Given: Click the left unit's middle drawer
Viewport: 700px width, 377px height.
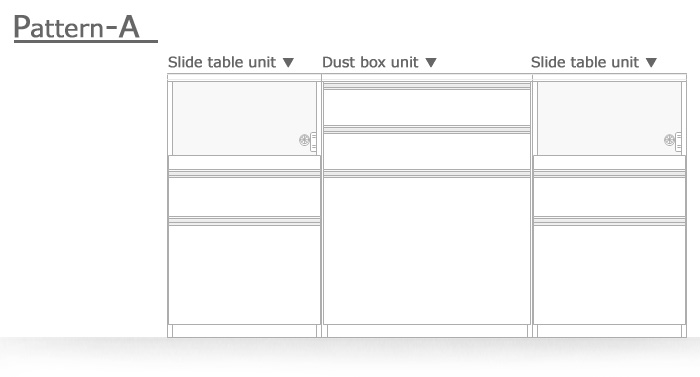Looking at the screenshot, I should pos(244,197).
